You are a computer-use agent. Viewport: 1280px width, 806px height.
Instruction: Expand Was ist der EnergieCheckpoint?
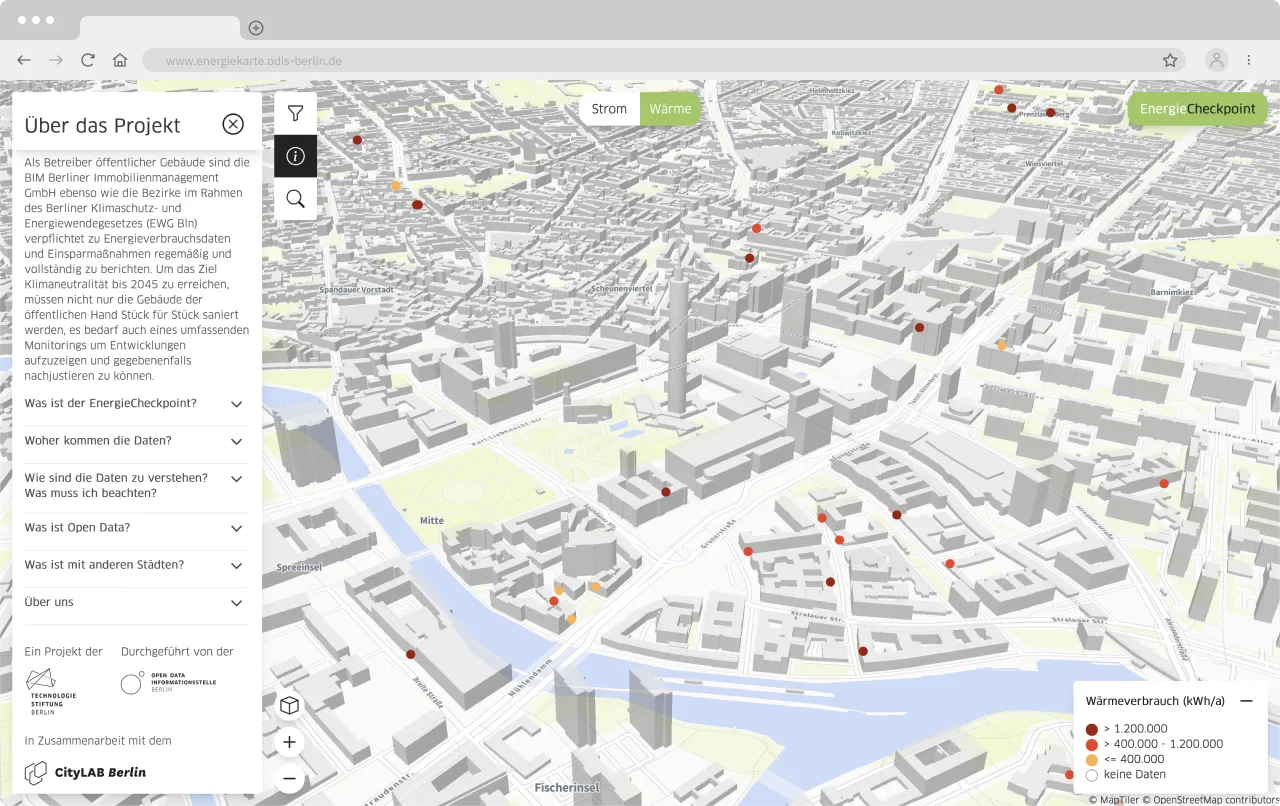(x=137, y=404)
